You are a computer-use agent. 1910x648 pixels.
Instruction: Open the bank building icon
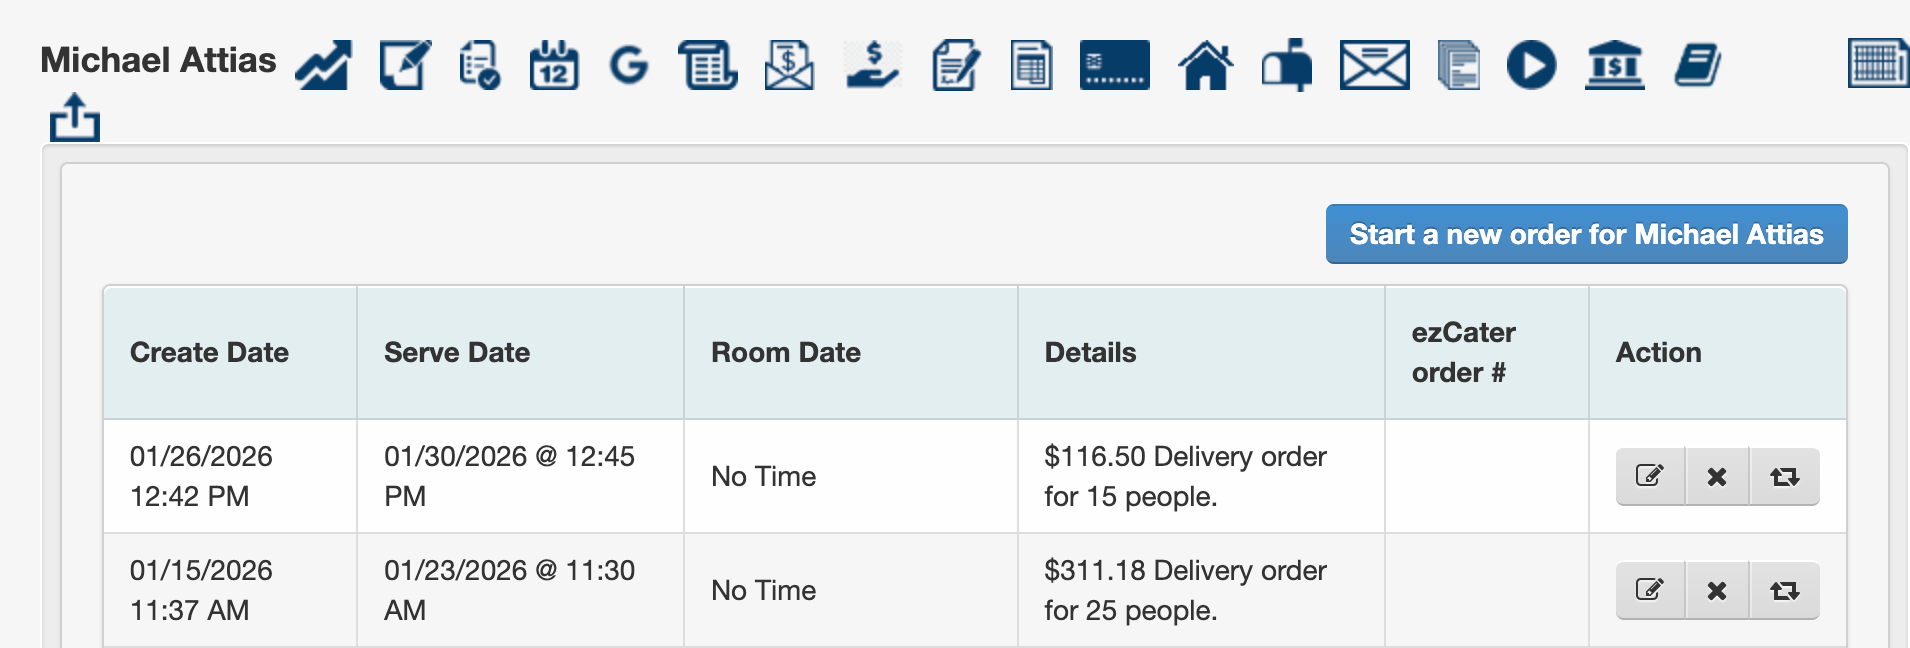(1614, 66)
